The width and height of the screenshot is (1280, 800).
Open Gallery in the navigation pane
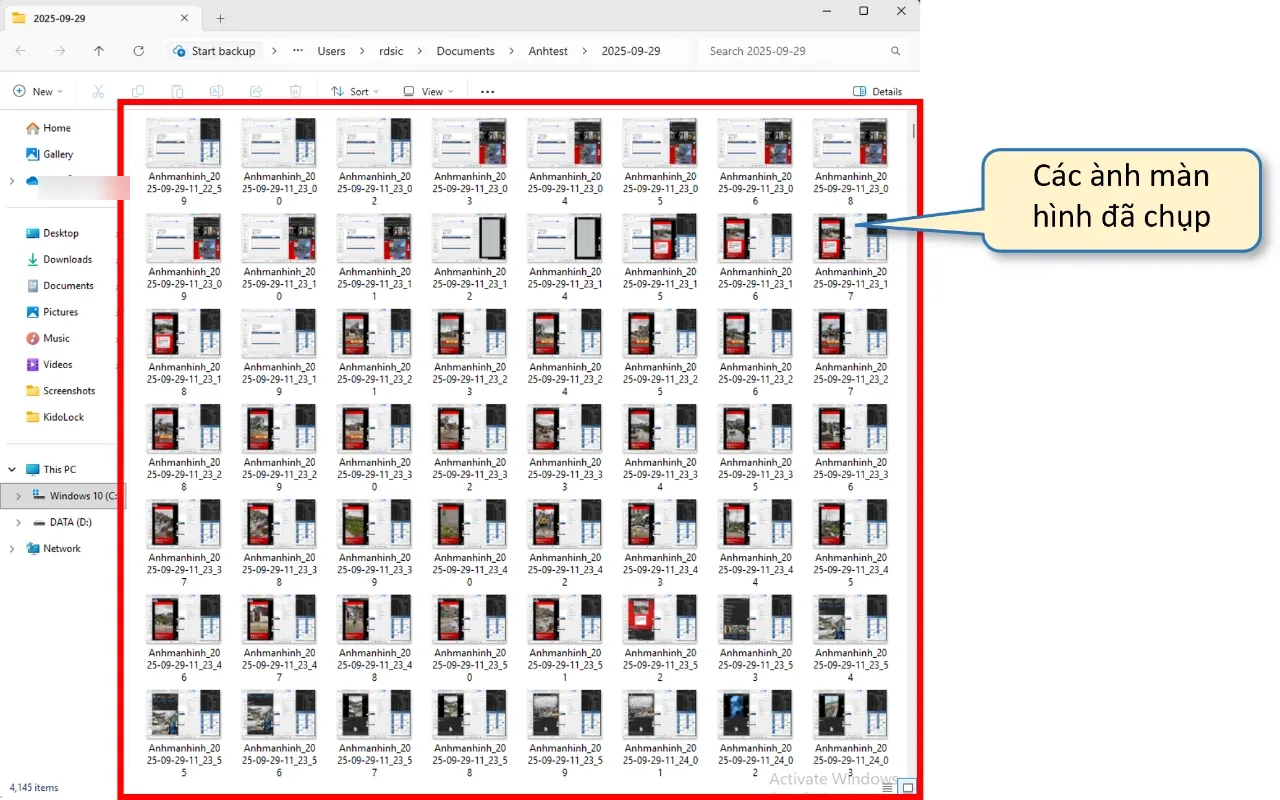(58, 154)
